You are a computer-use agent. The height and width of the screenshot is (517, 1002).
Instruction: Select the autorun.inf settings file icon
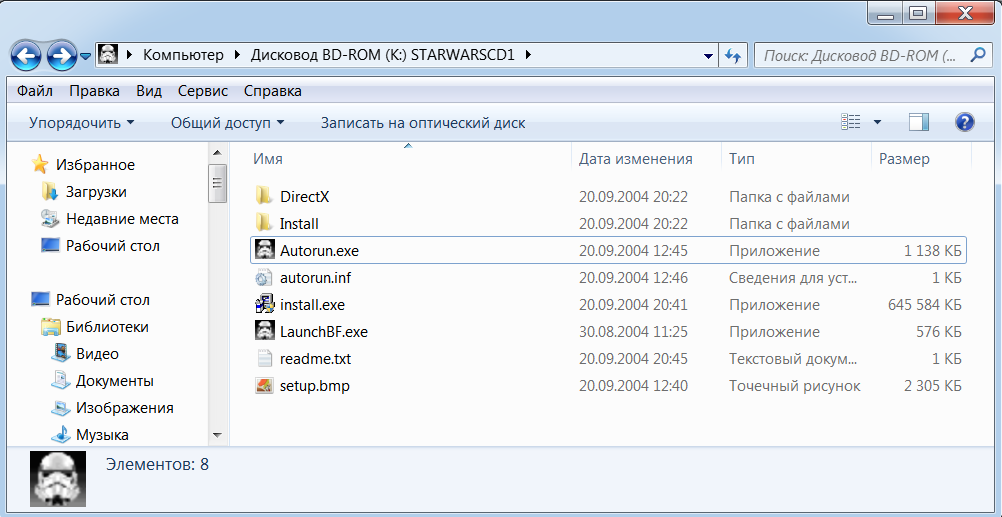point(264,277)
